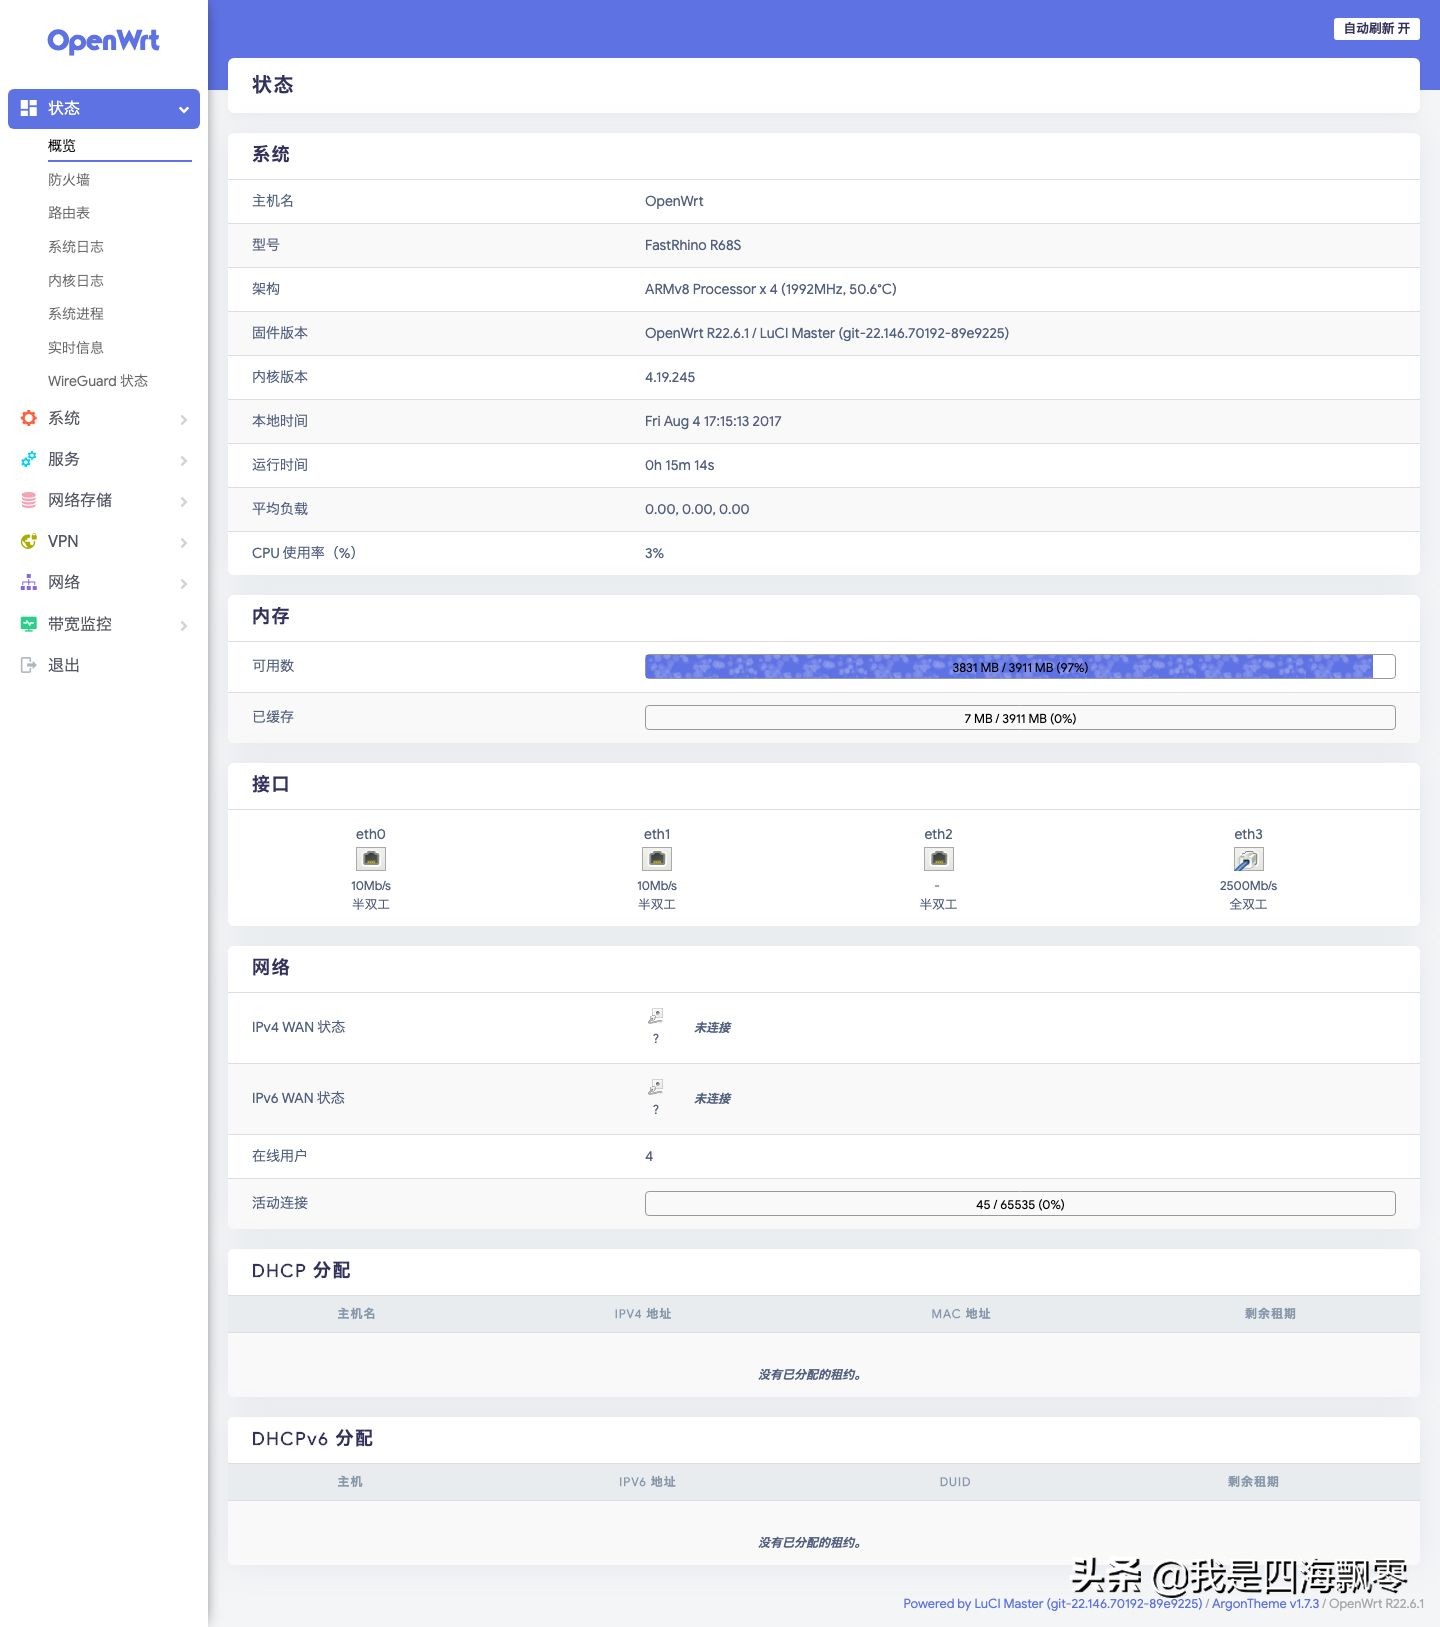1440x1627 pixels.
Task: Click the DHCPv6 IPV6 地址 column header
Action: tap(647, 1482)
